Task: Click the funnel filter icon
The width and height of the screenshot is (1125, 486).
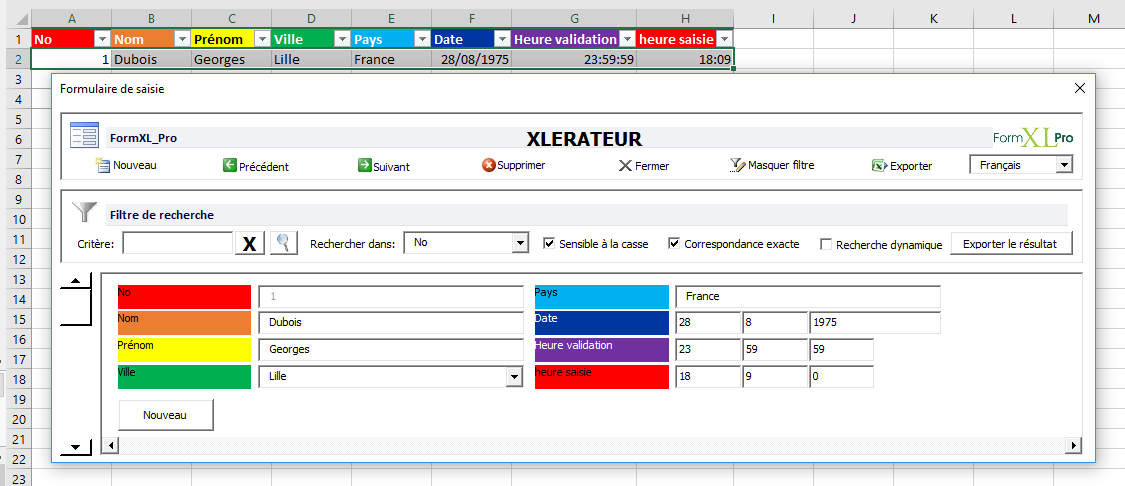Action: (84, 212)
